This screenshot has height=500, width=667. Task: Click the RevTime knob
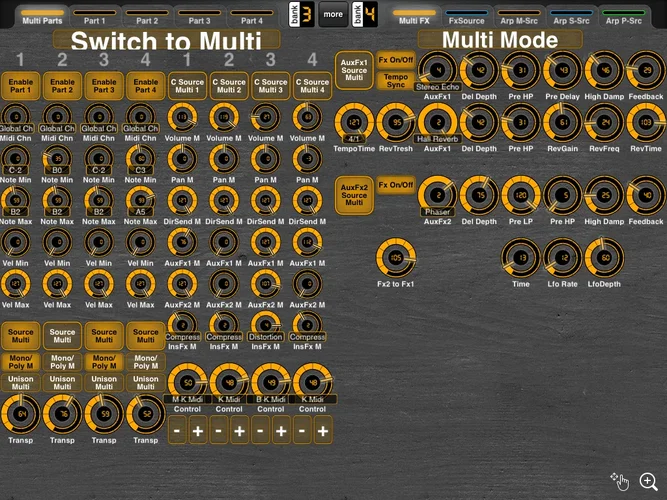click(646, 123)
